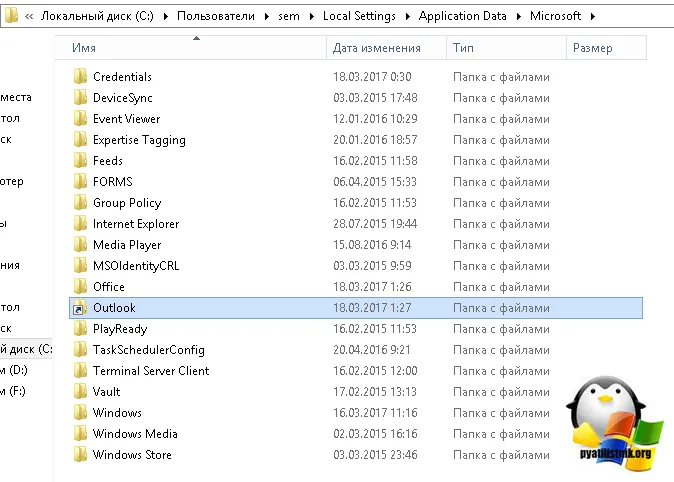The width and height of the screenshot is (674, 482).
Task: Sort by the Дата изменения column header
Action: pyautogui.click(x=386, y=48)
